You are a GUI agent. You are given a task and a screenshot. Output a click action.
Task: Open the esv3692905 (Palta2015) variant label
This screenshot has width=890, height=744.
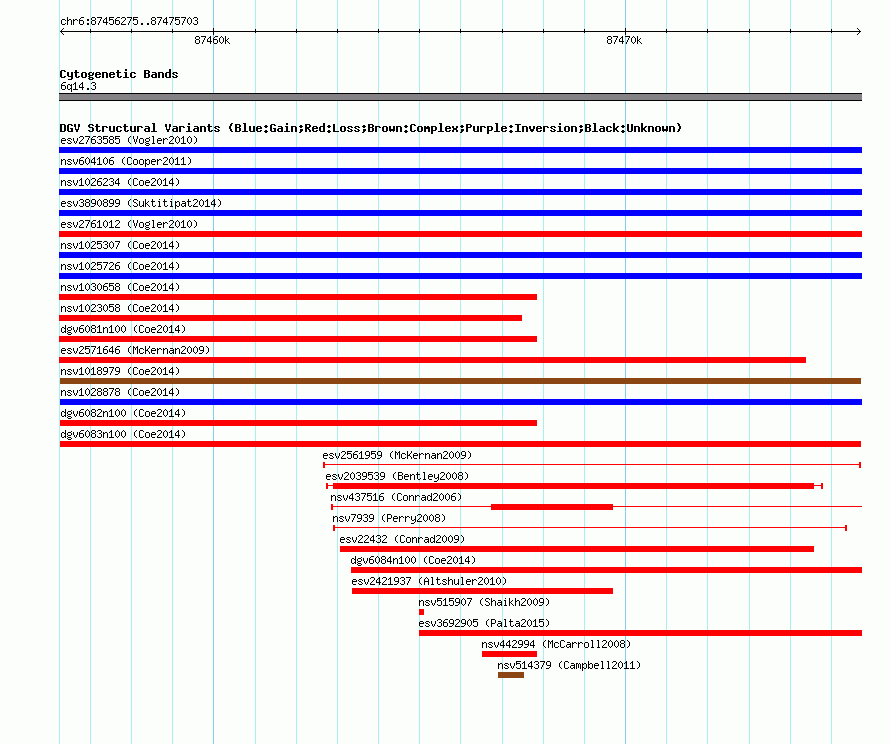pos(484,623)
